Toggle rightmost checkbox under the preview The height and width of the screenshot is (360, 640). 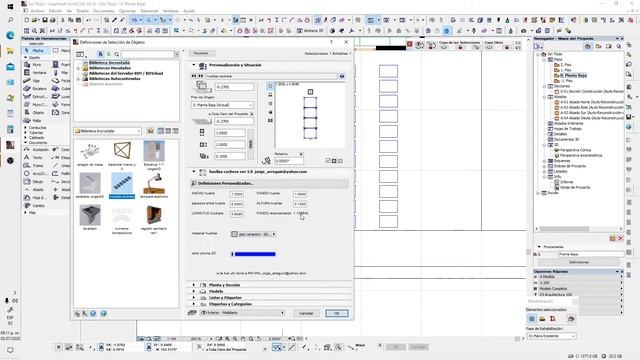coord(341,161)
